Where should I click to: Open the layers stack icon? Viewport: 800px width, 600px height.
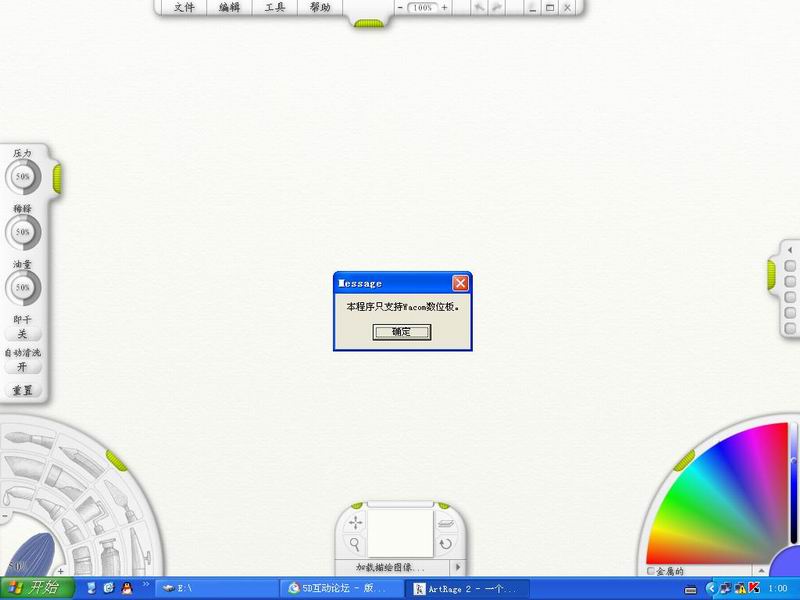point(445,523)
